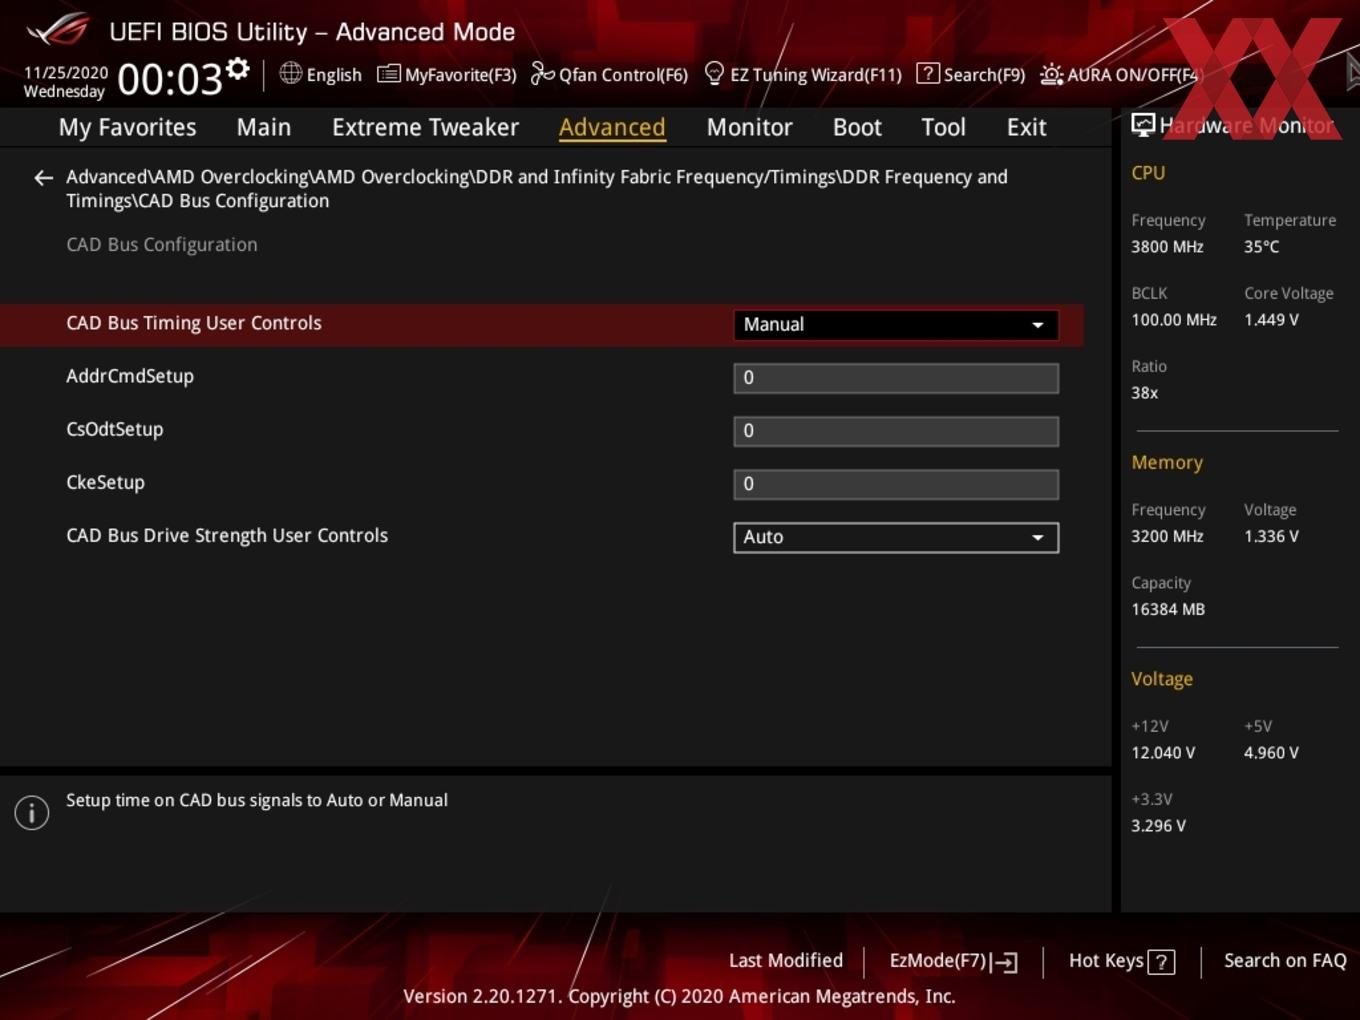Toggle AURA ON/OFF

[1133, 74]
